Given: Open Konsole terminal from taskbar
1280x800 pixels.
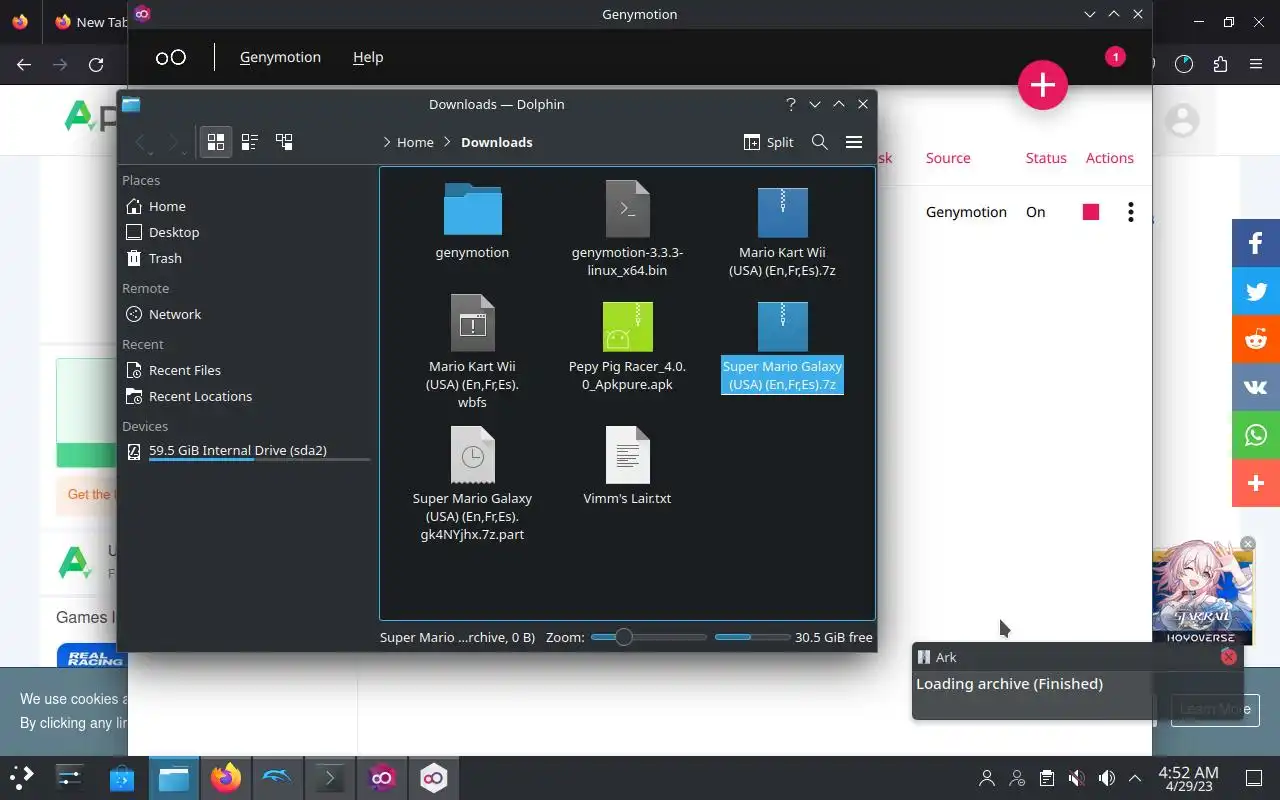Looking at the screenshot, I should (329, 777).
